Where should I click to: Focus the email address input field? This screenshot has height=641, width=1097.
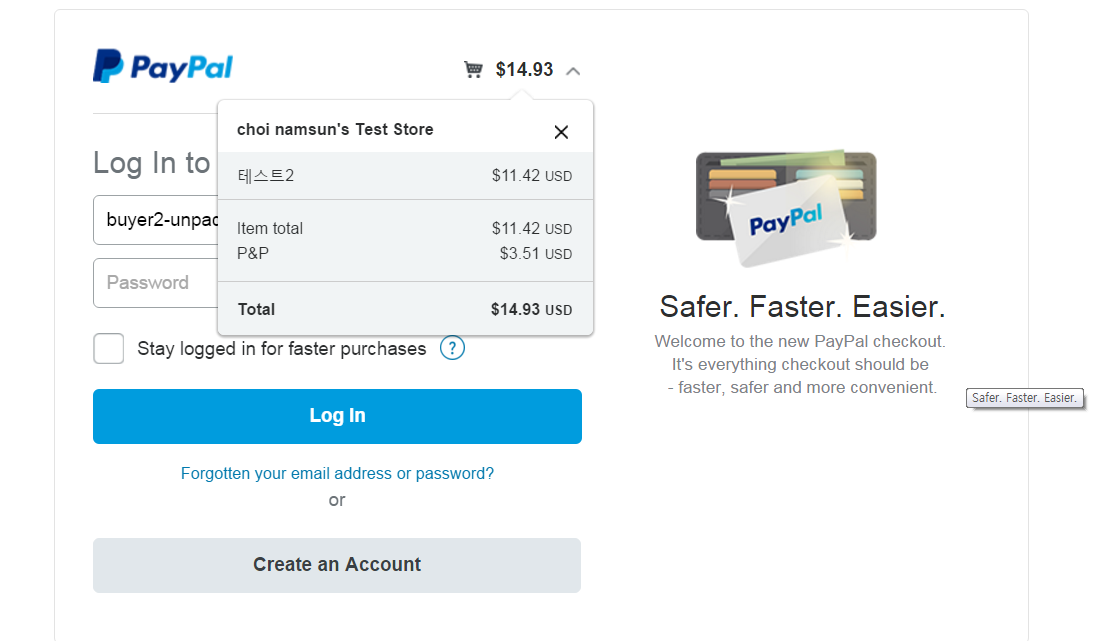click(x=155, y=221)
